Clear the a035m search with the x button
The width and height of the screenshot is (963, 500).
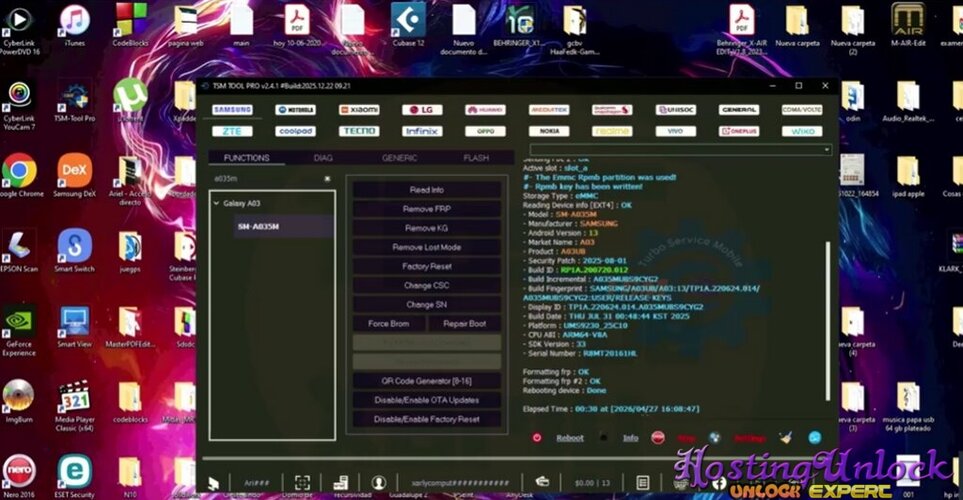[x=327, y=179]
